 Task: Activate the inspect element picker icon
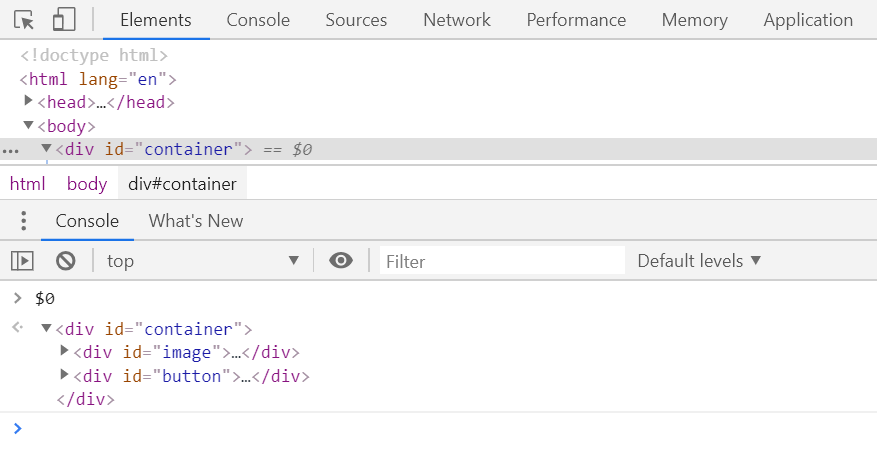click(25, 20)
